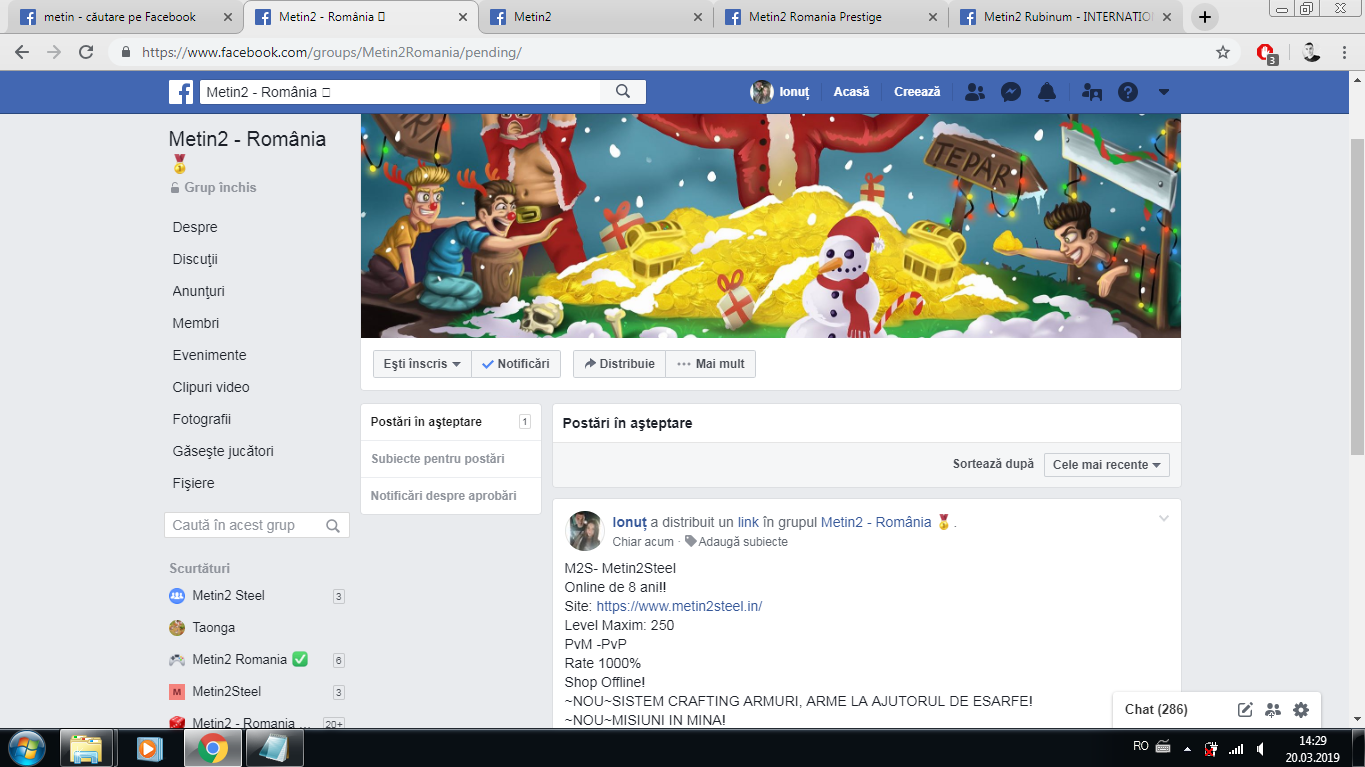This screenshot has width=1365, height=767.
Task: Open the media player taskbar icon
Action: (x=148, y=748)
